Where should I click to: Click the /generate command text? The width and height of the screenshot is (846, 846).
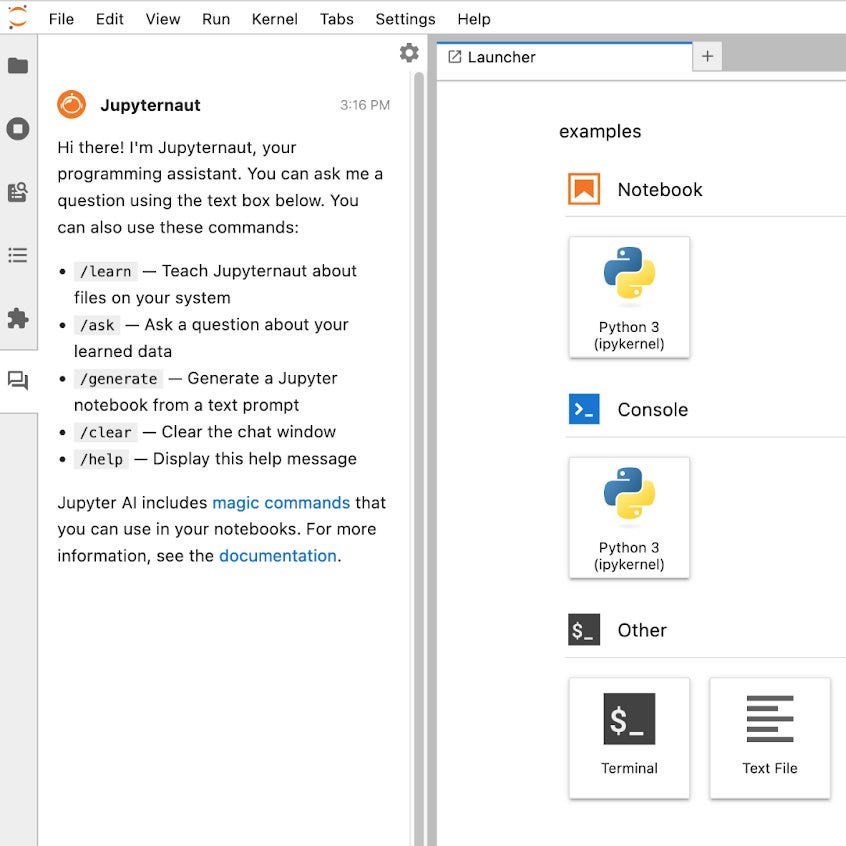tap(119, 379)
